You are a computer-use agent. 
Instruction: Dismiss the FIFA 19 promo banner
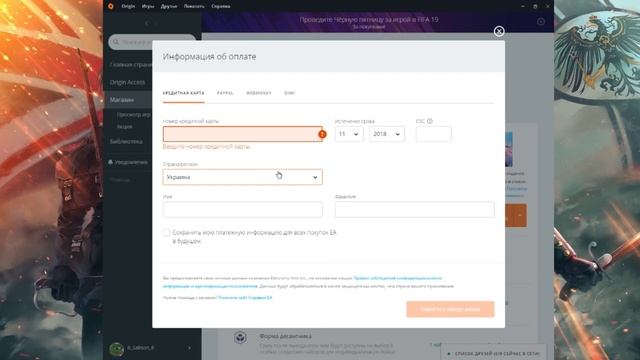(x=541, y=22)
